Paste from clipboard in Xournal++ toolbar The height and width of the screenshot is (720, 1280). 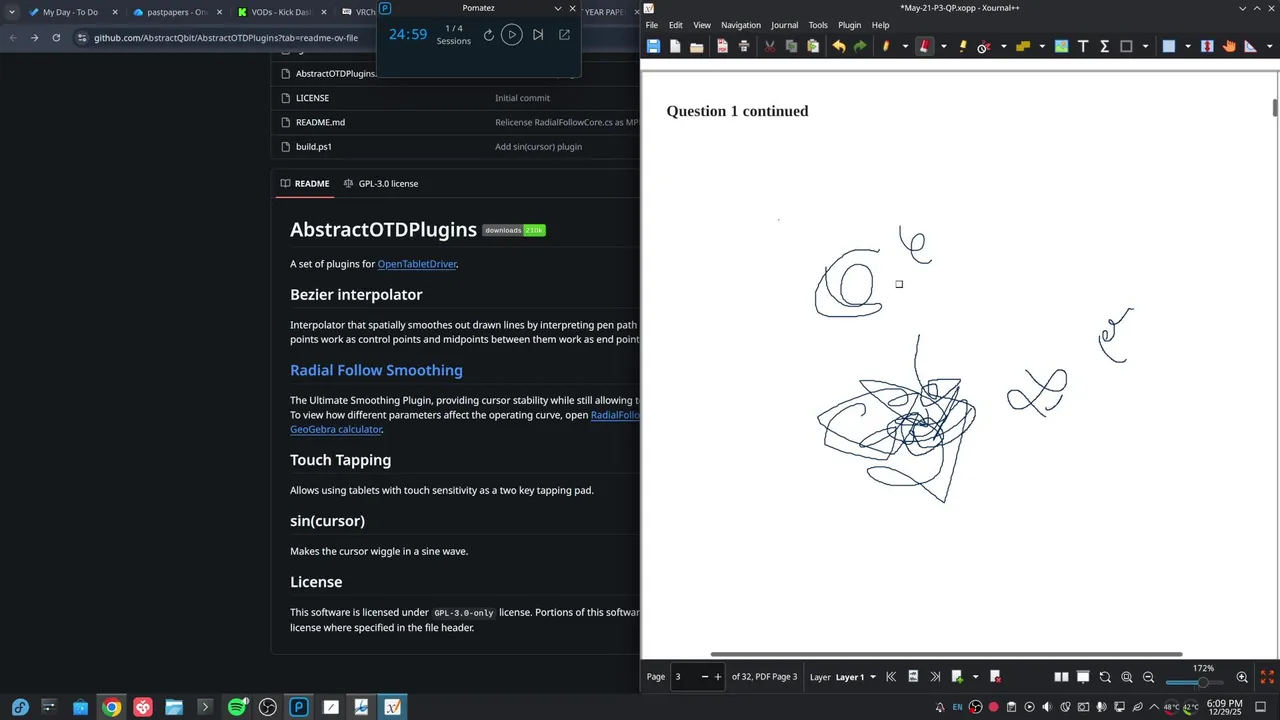click(813, 46)
